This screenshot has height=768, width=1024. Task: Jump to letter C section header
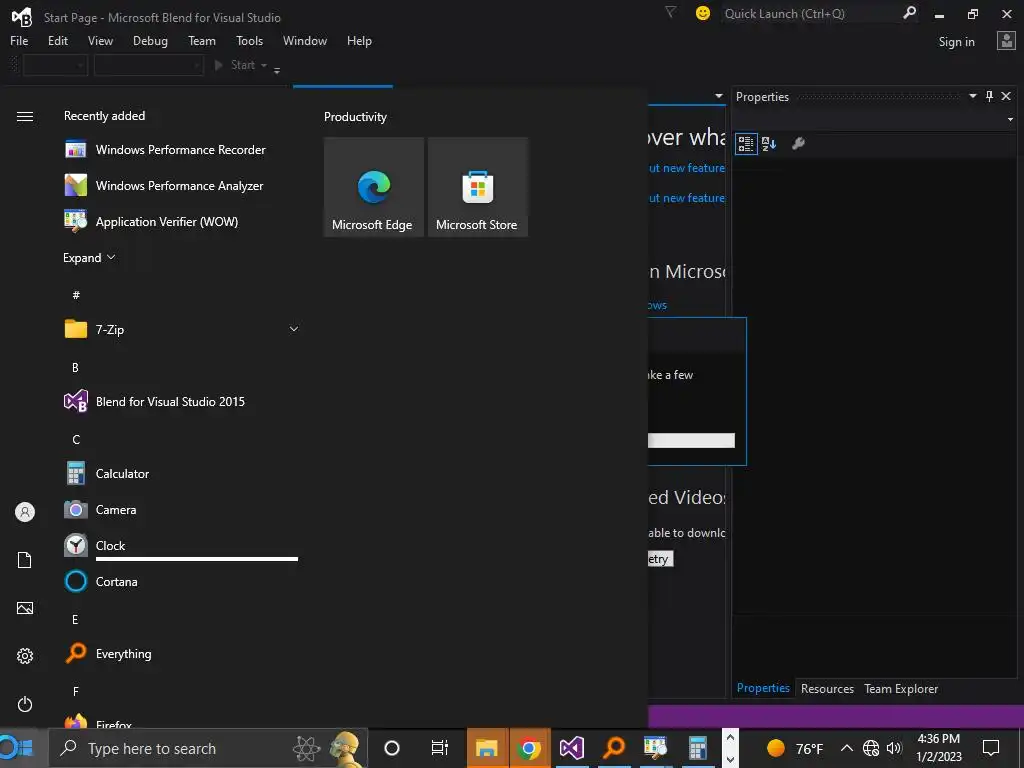coord(76,440)
